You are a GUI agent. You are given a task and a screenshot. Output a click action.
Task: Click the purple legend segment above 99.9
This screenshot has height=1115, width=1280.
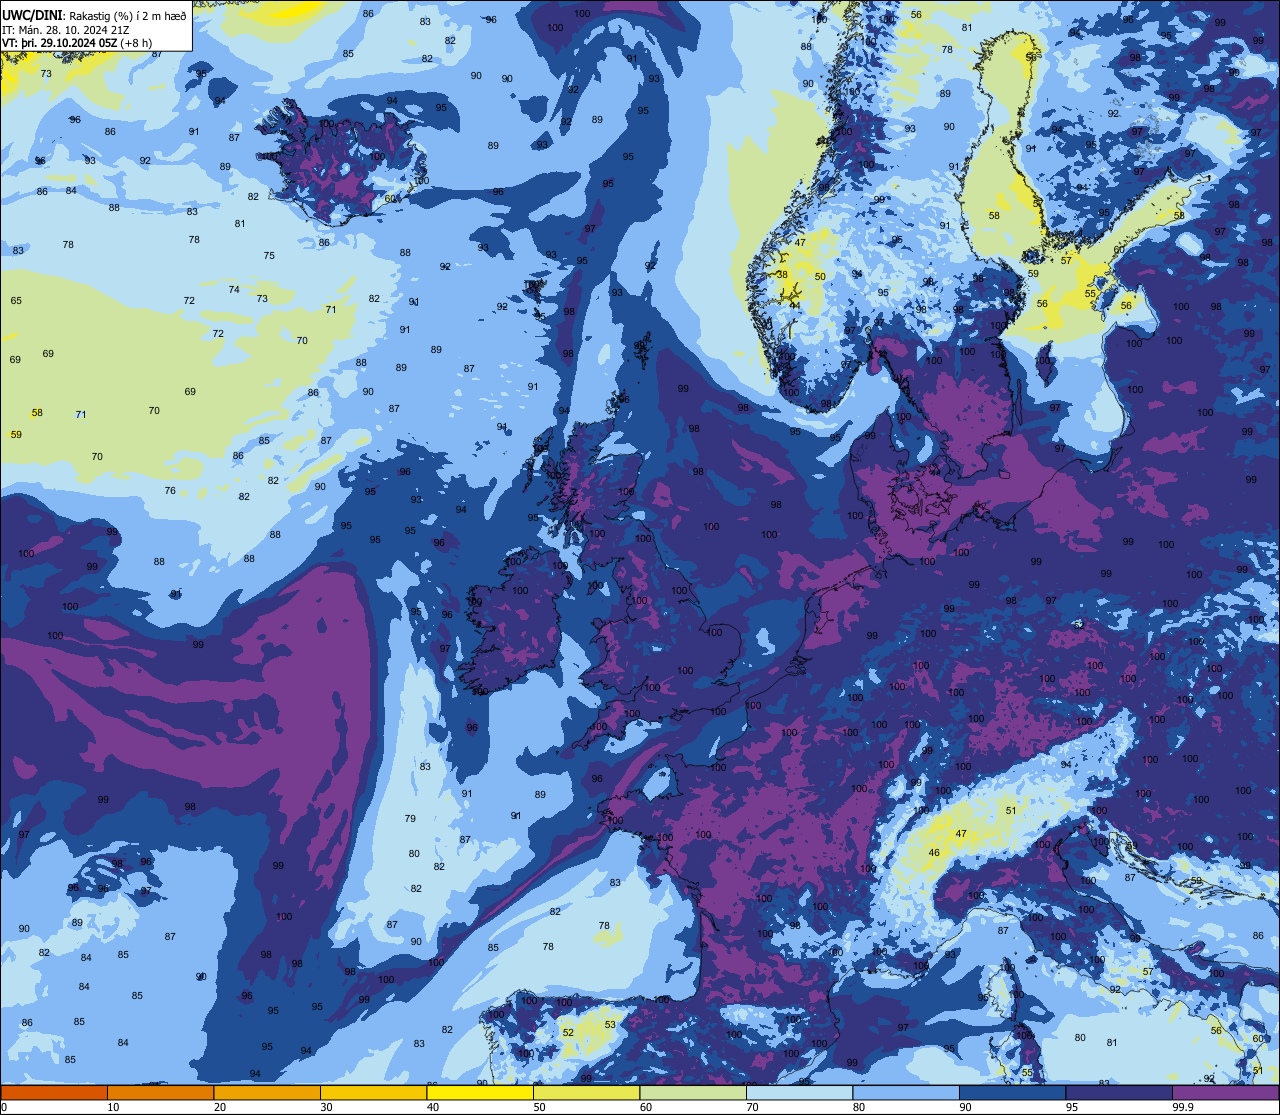[x=1225, y=1092]
